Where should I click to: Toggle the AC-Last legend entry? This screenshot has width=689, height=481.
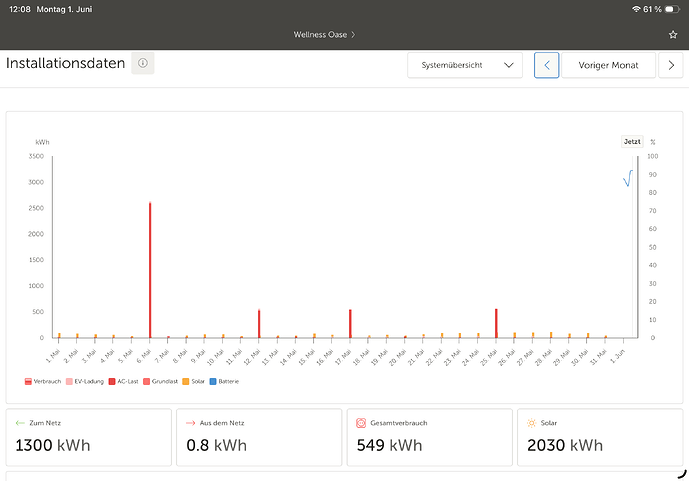123,381
